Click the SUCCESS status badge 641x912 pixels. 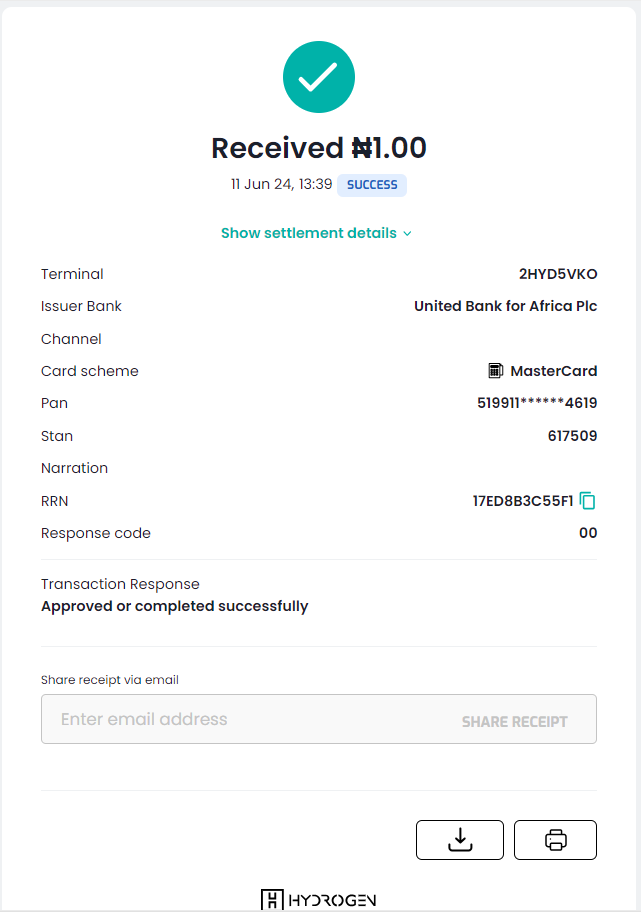(371, 185)
